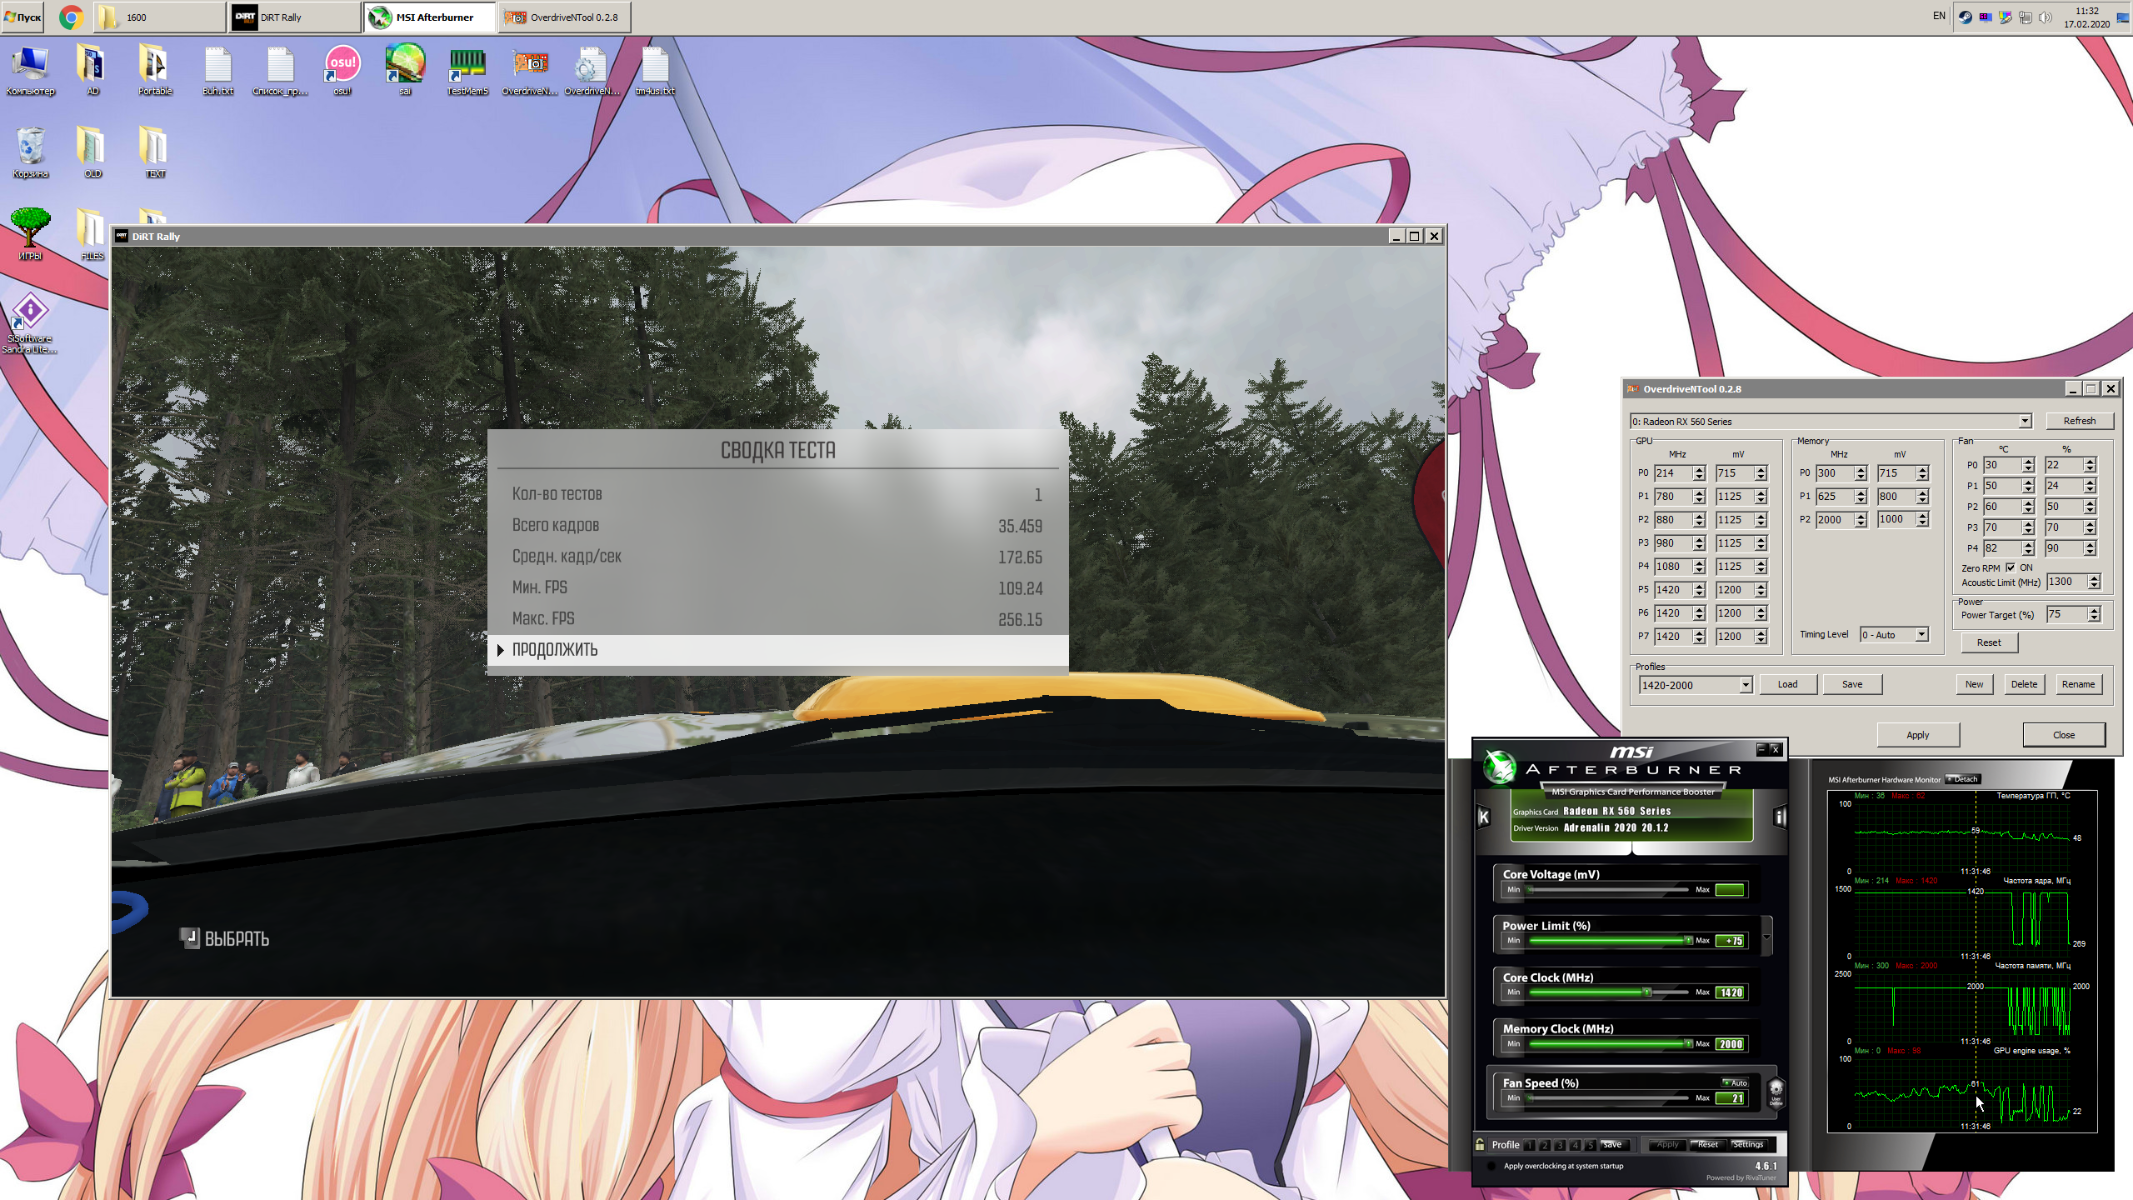This screenshot has height=1200, width=2133.
Task: Toggle Zero RPM checkbox in OverdriveNTool
Action: [x=2011, y=567]
